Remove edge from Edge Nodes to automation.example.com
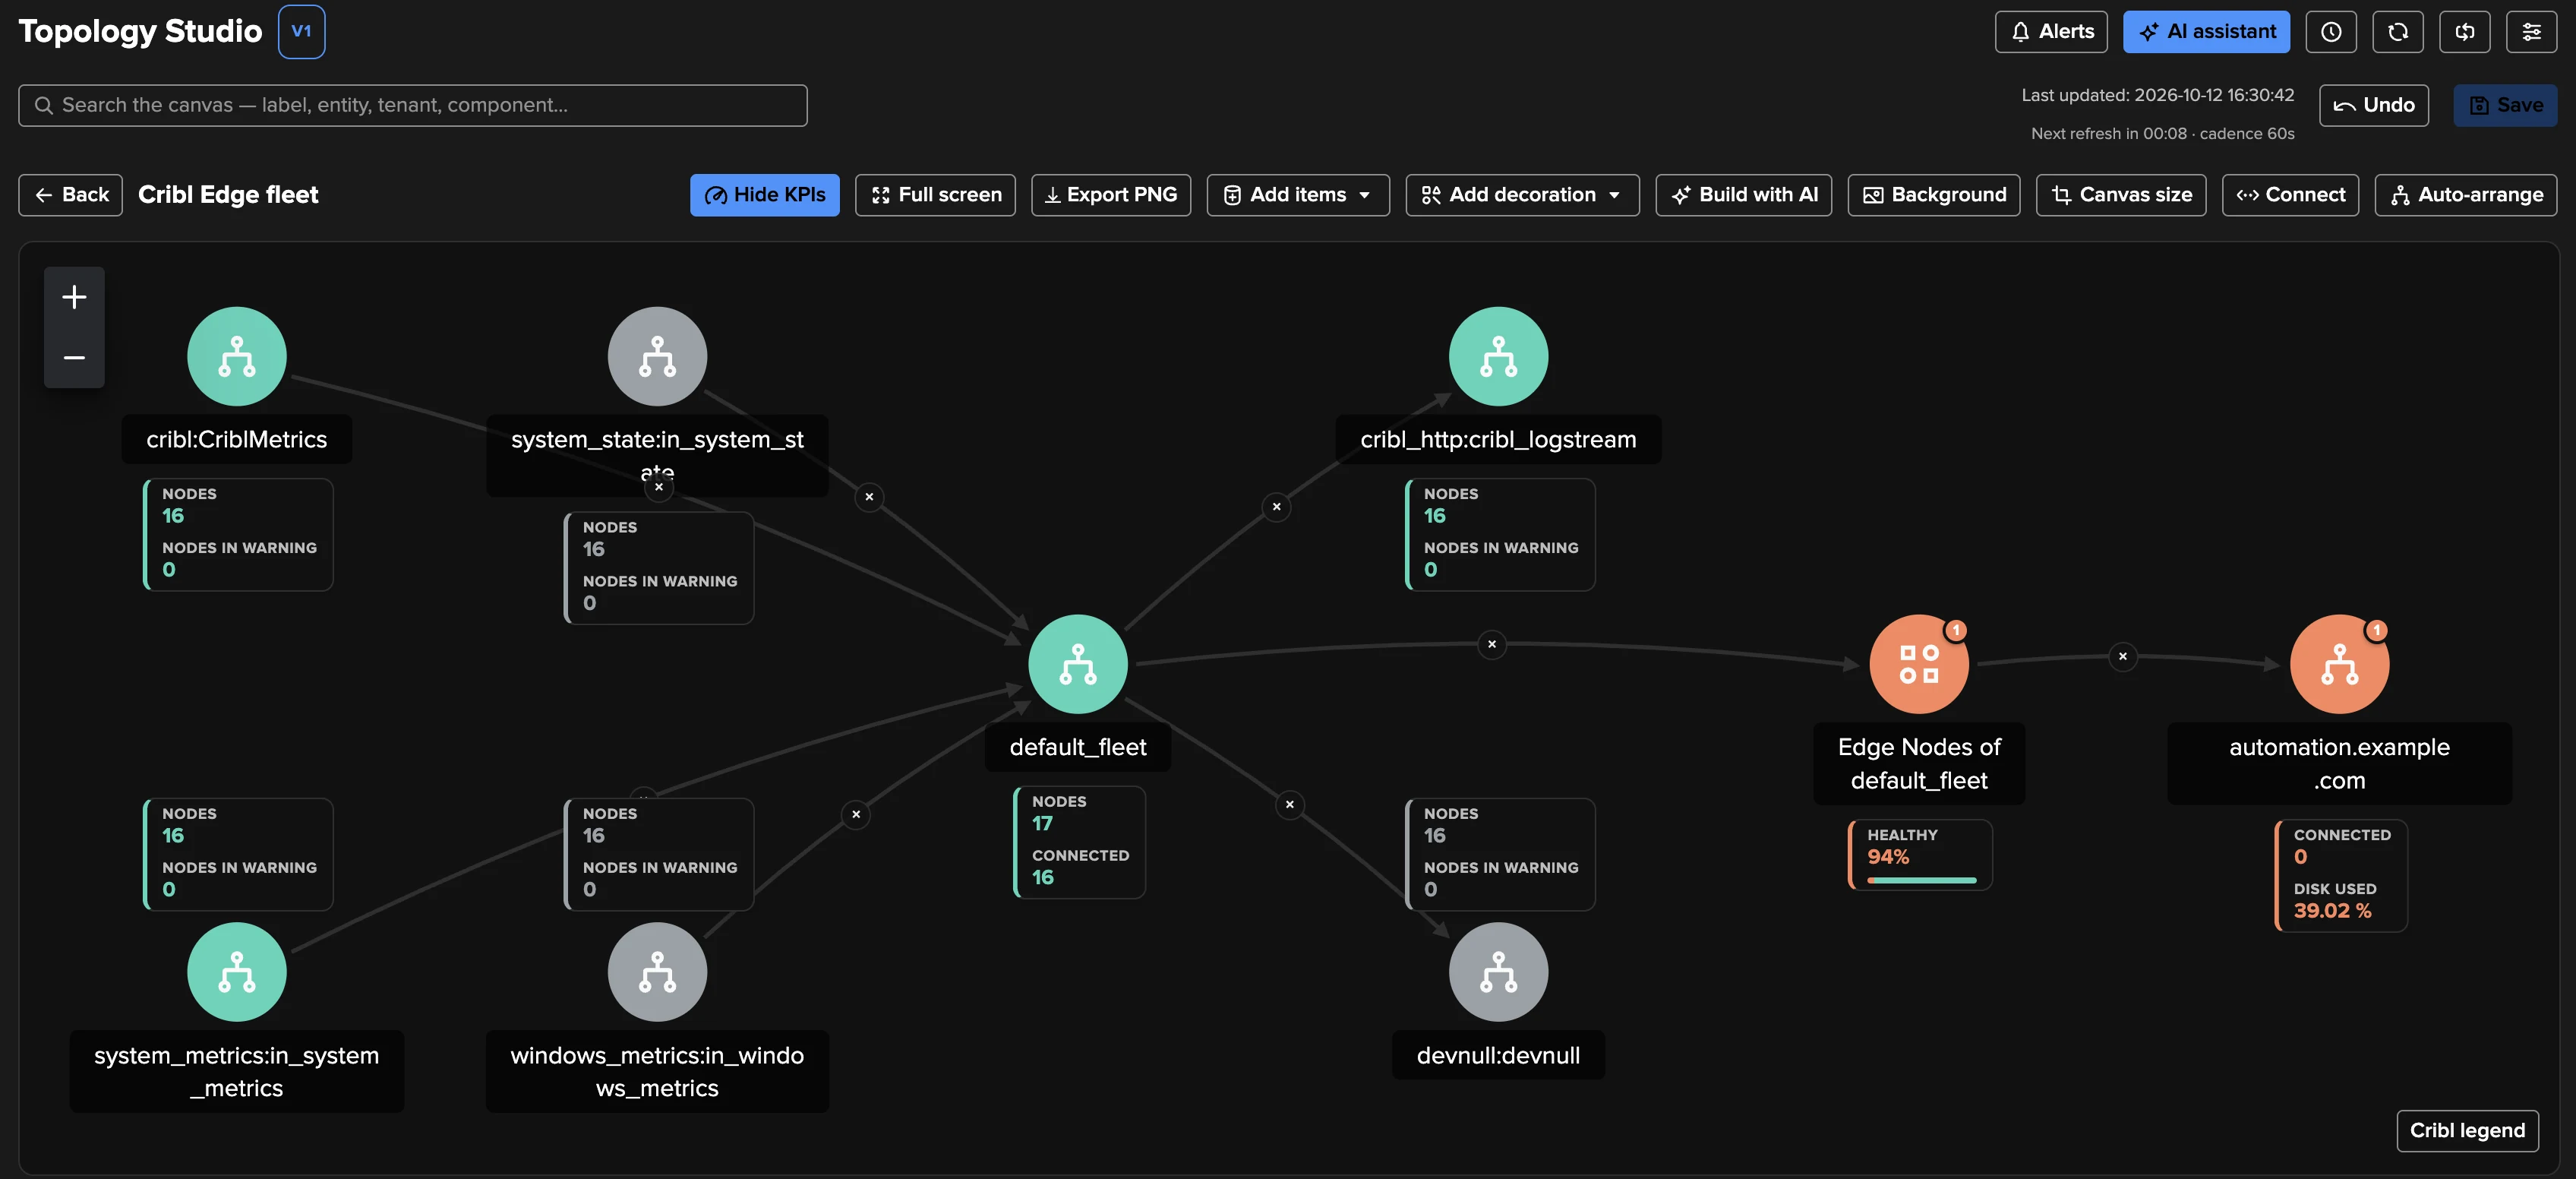 click(x=2123, y=656)
